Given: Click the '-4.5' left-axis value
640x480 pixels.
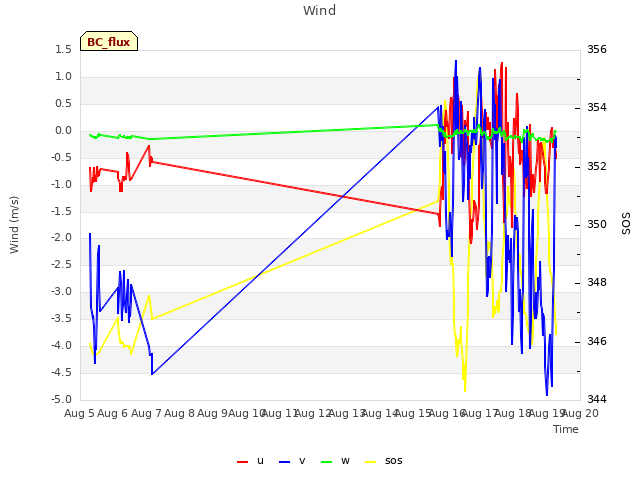Looking at the screenshot, I should 61,372.
